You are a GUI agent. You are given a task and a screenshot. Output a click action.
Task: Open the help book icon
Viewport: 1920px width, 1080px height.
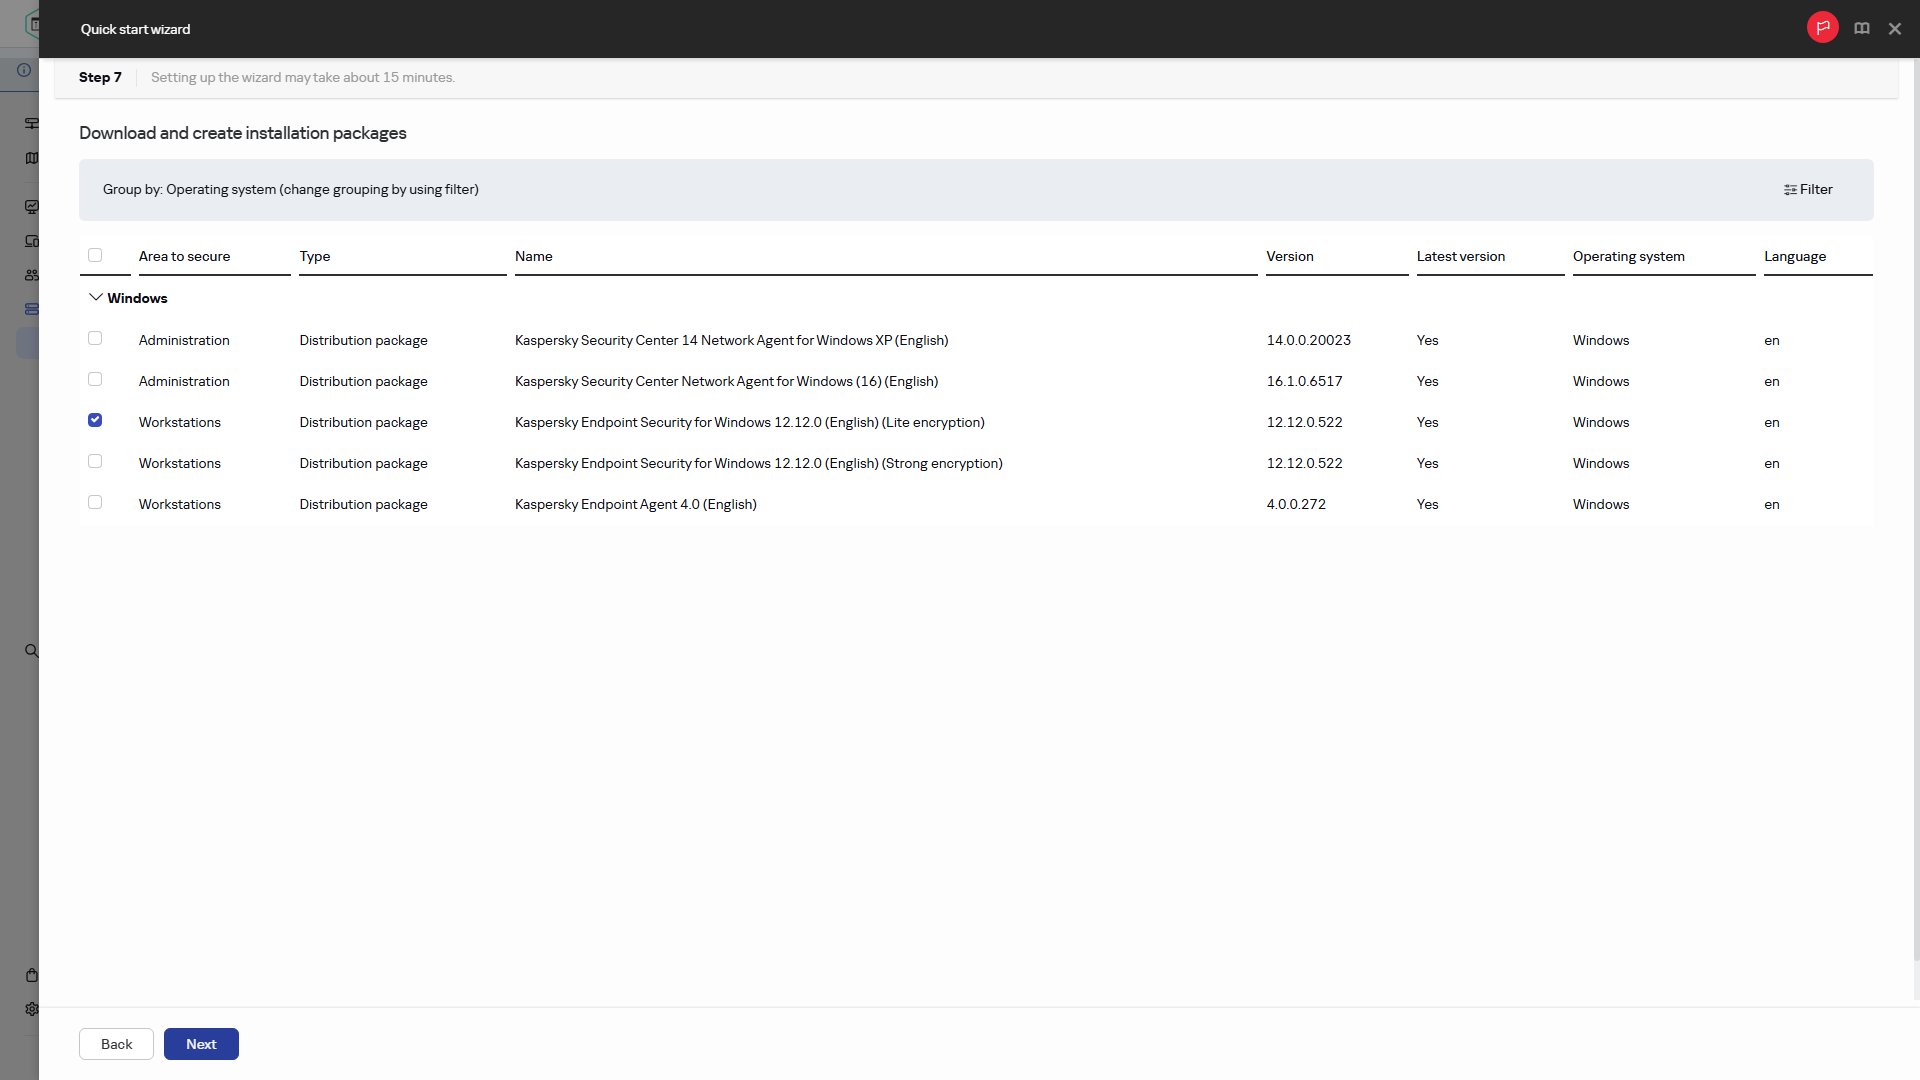tap(1861, 29)
